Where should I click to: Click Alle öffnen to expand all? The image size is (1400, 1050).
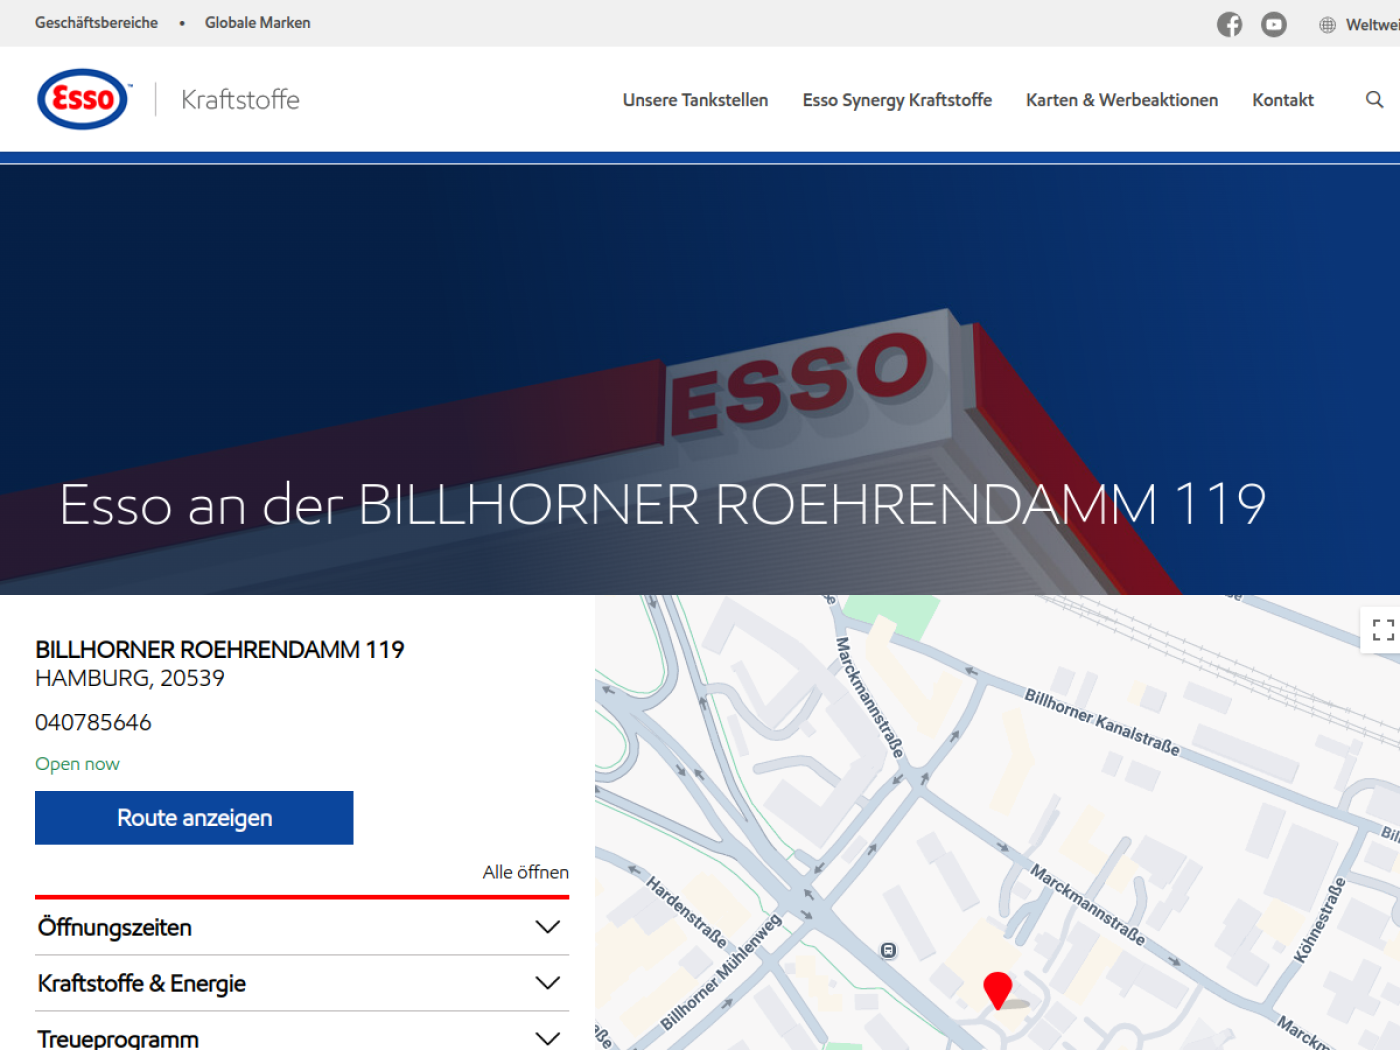click(x=525, y=872)
